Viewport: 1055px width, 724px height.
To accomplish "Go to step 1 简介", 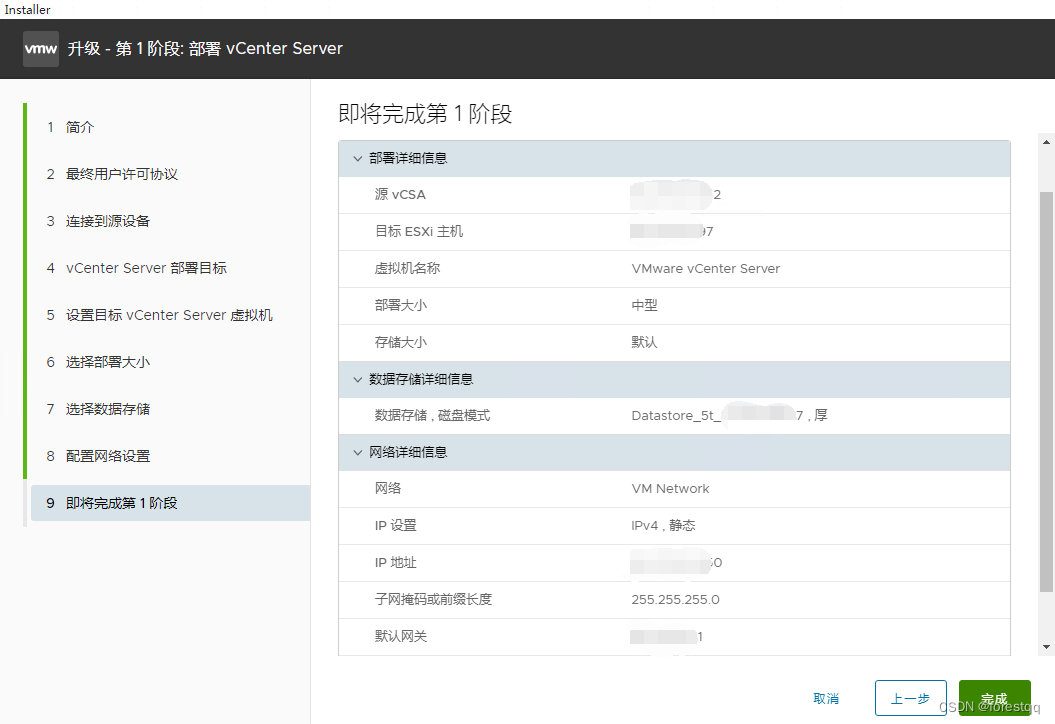I will pyautogui.click(x=70, y=127).
